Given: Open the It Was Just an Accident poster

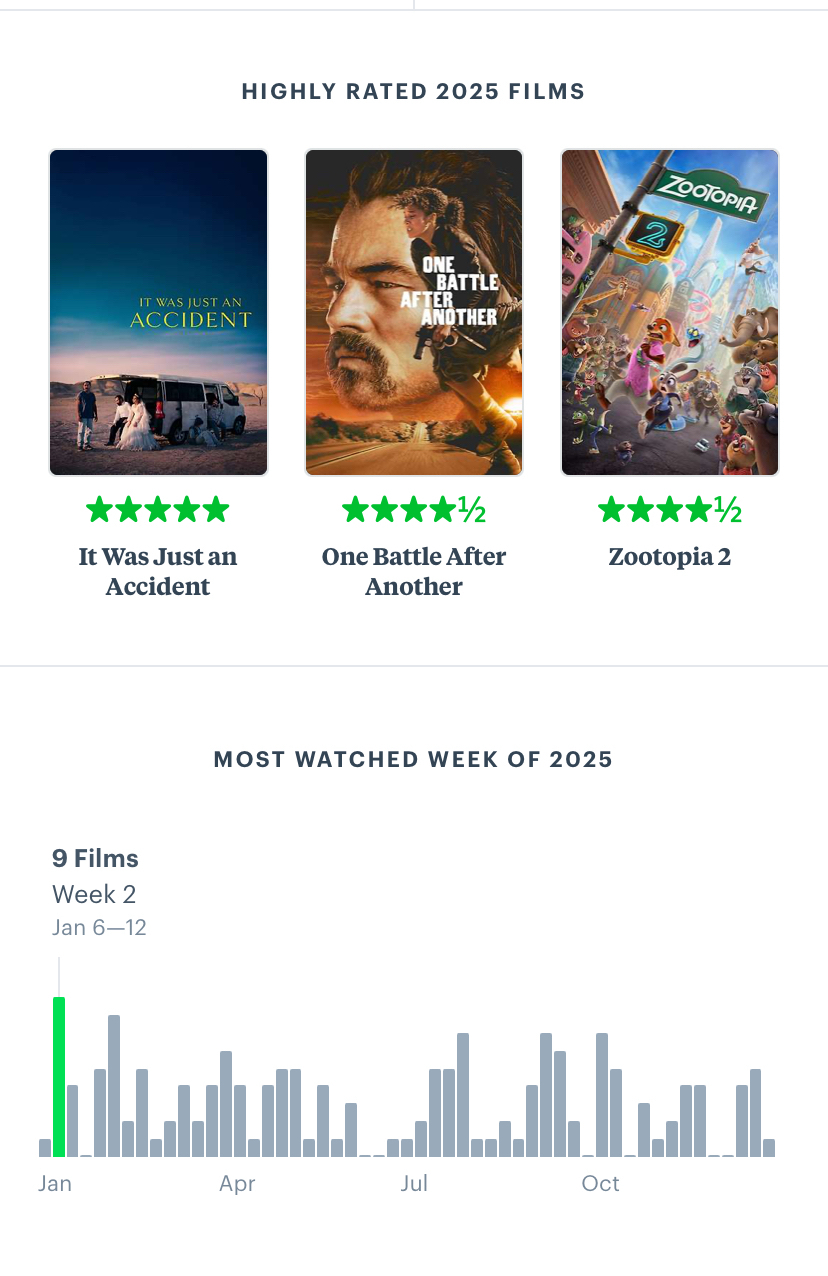Looking at the screenshot, I should click(158, 312).
